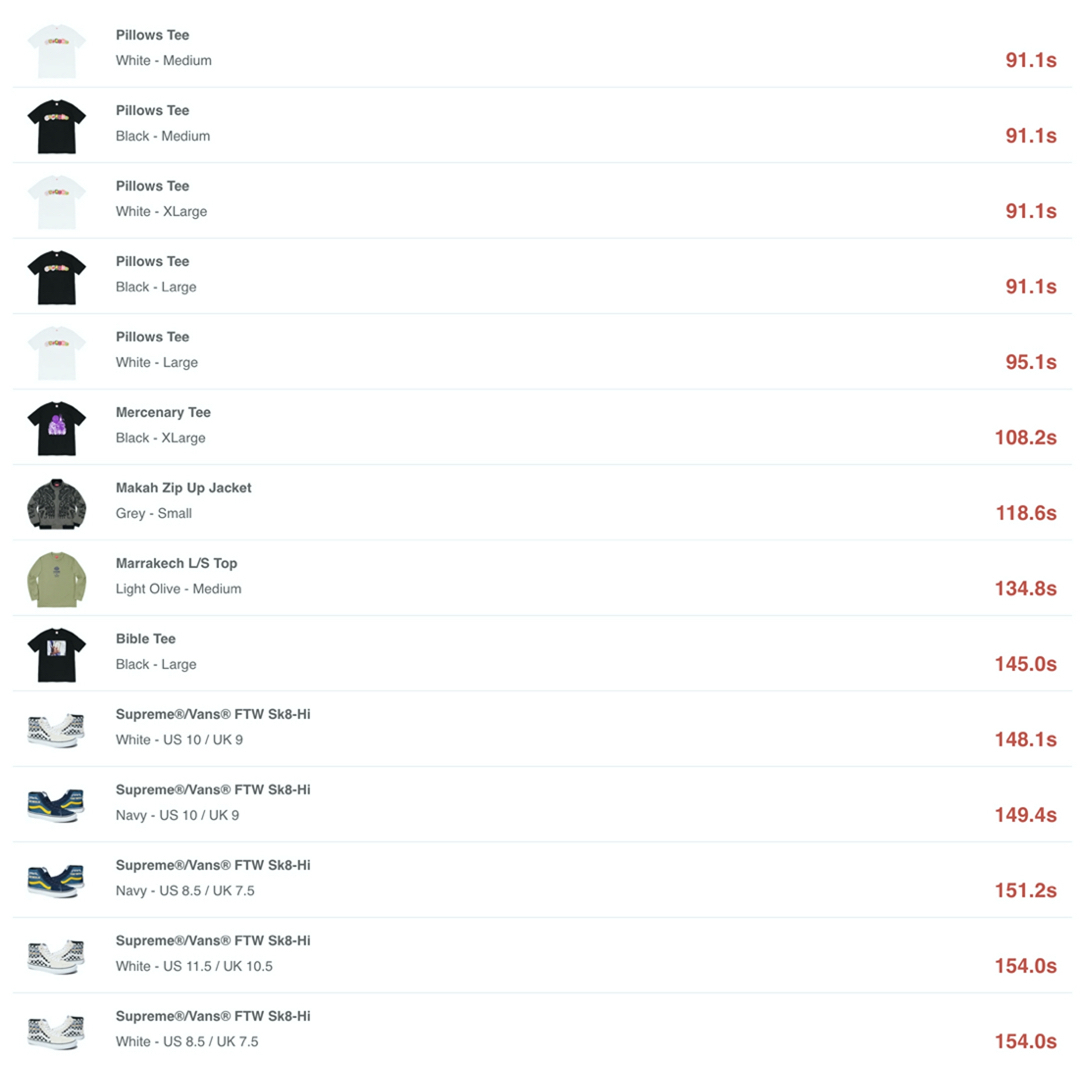Select the "Grey - Small" variant label
1080x1080 pixels.
[153, 513]
